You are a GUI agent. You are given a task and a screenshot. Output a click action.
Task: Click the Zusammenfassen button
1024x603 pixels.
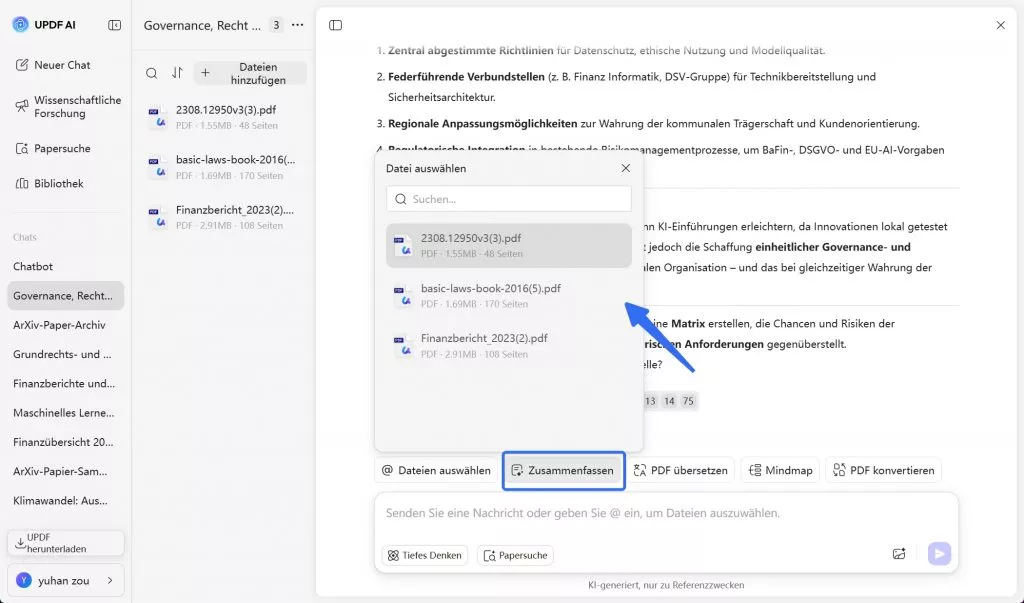[563, 469]
